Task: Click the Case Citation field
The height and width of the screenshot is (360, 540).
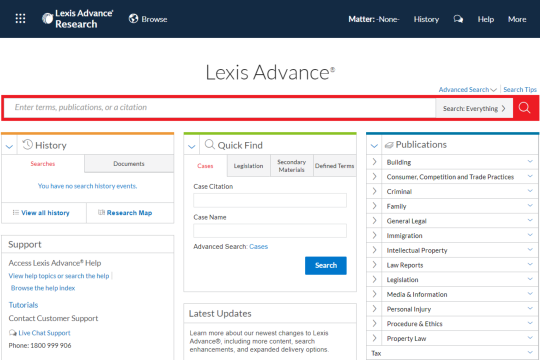Action: coord(270,200)
